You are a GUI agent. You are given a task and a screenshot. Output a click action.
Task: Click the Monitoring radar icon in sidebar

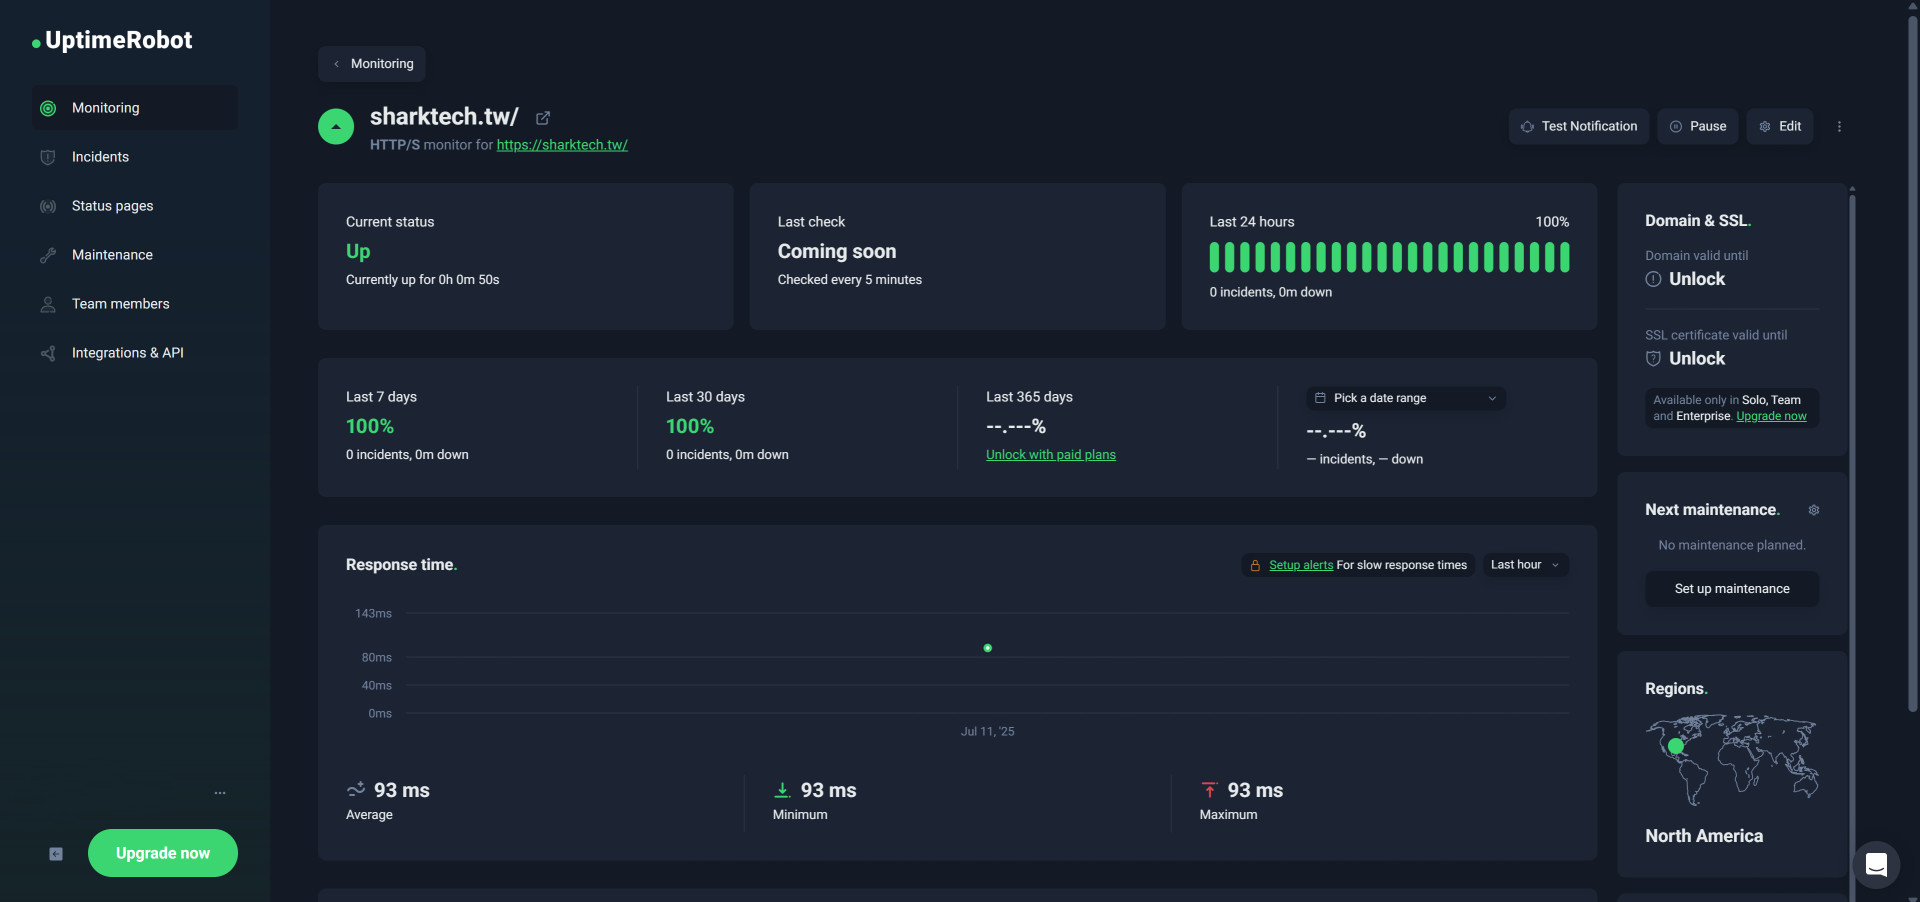coord(48,108)
